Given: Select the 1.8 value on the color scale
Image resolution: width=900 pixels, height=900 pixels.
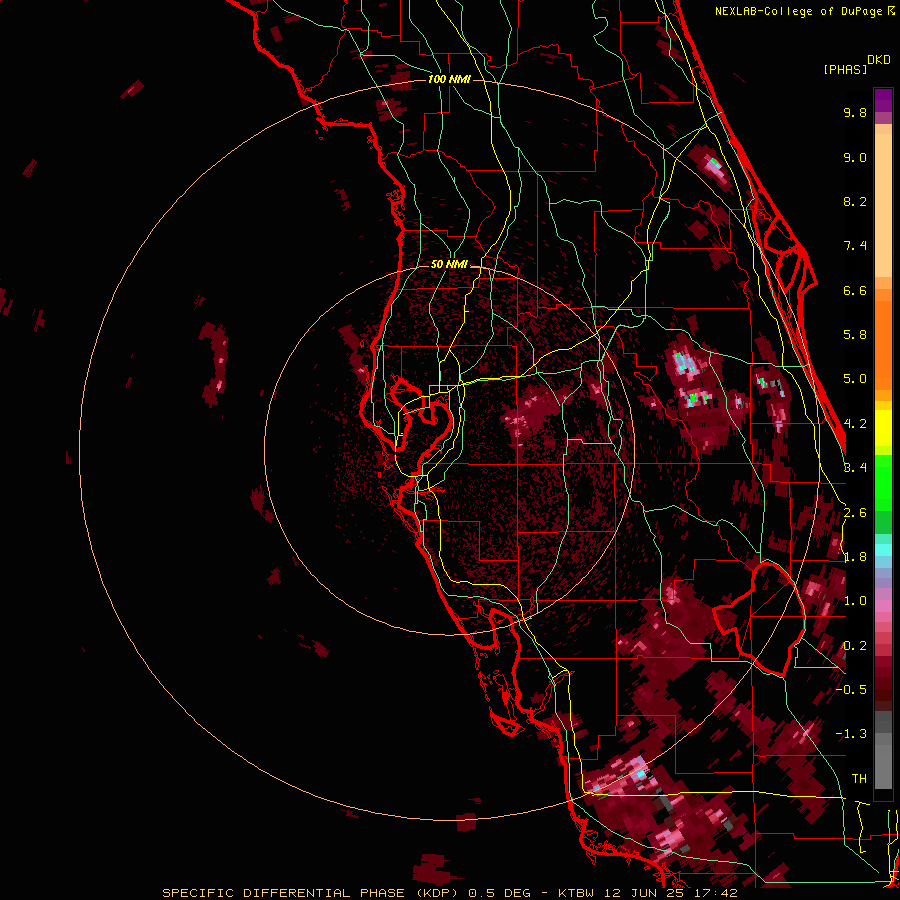Looking at the screenshot, I should pos(855,557).
